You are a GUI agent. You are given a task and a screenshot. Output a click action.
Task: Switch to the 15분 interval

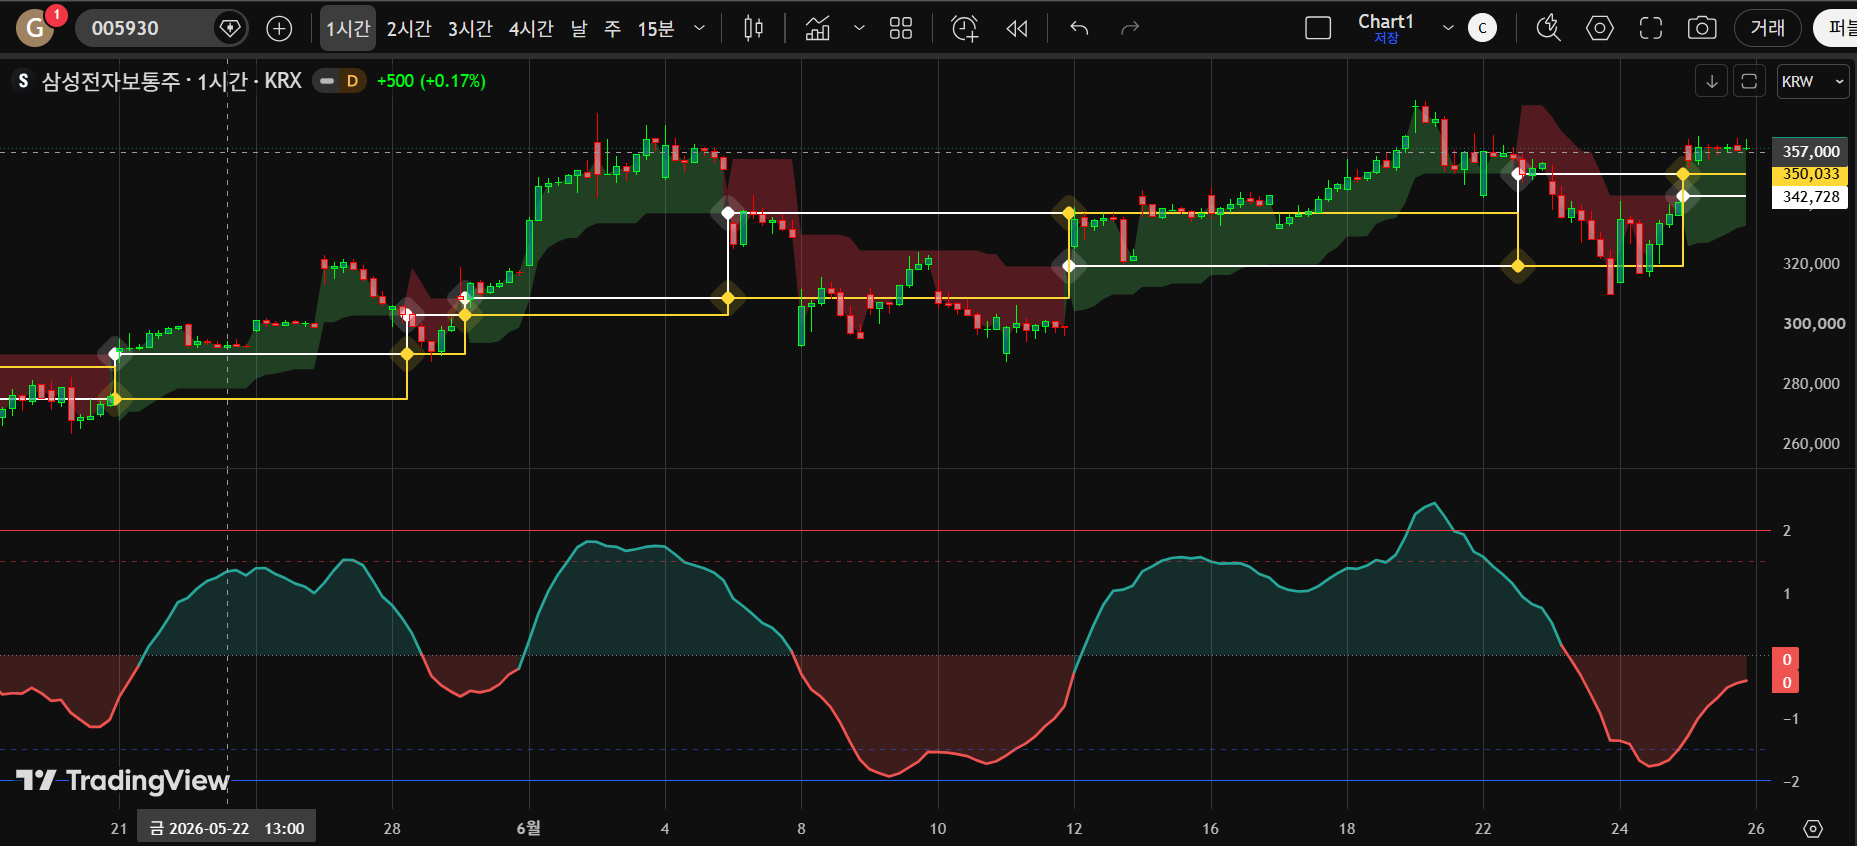pos(656,28)
